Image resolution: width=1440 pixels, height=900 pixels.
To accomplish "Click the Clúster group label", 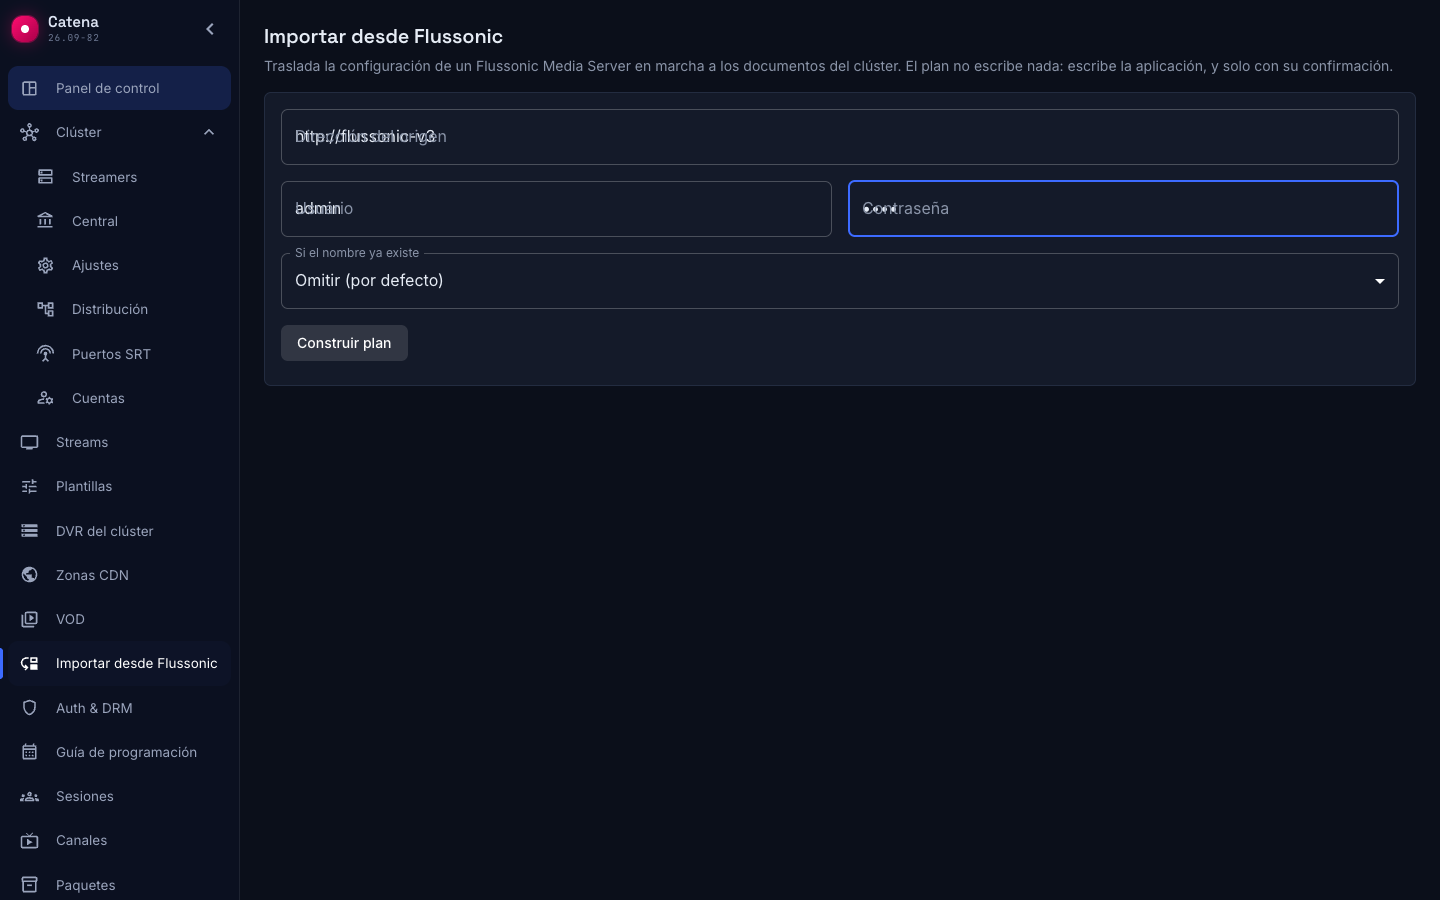I will pyautogui.click(x=79, y=132).
